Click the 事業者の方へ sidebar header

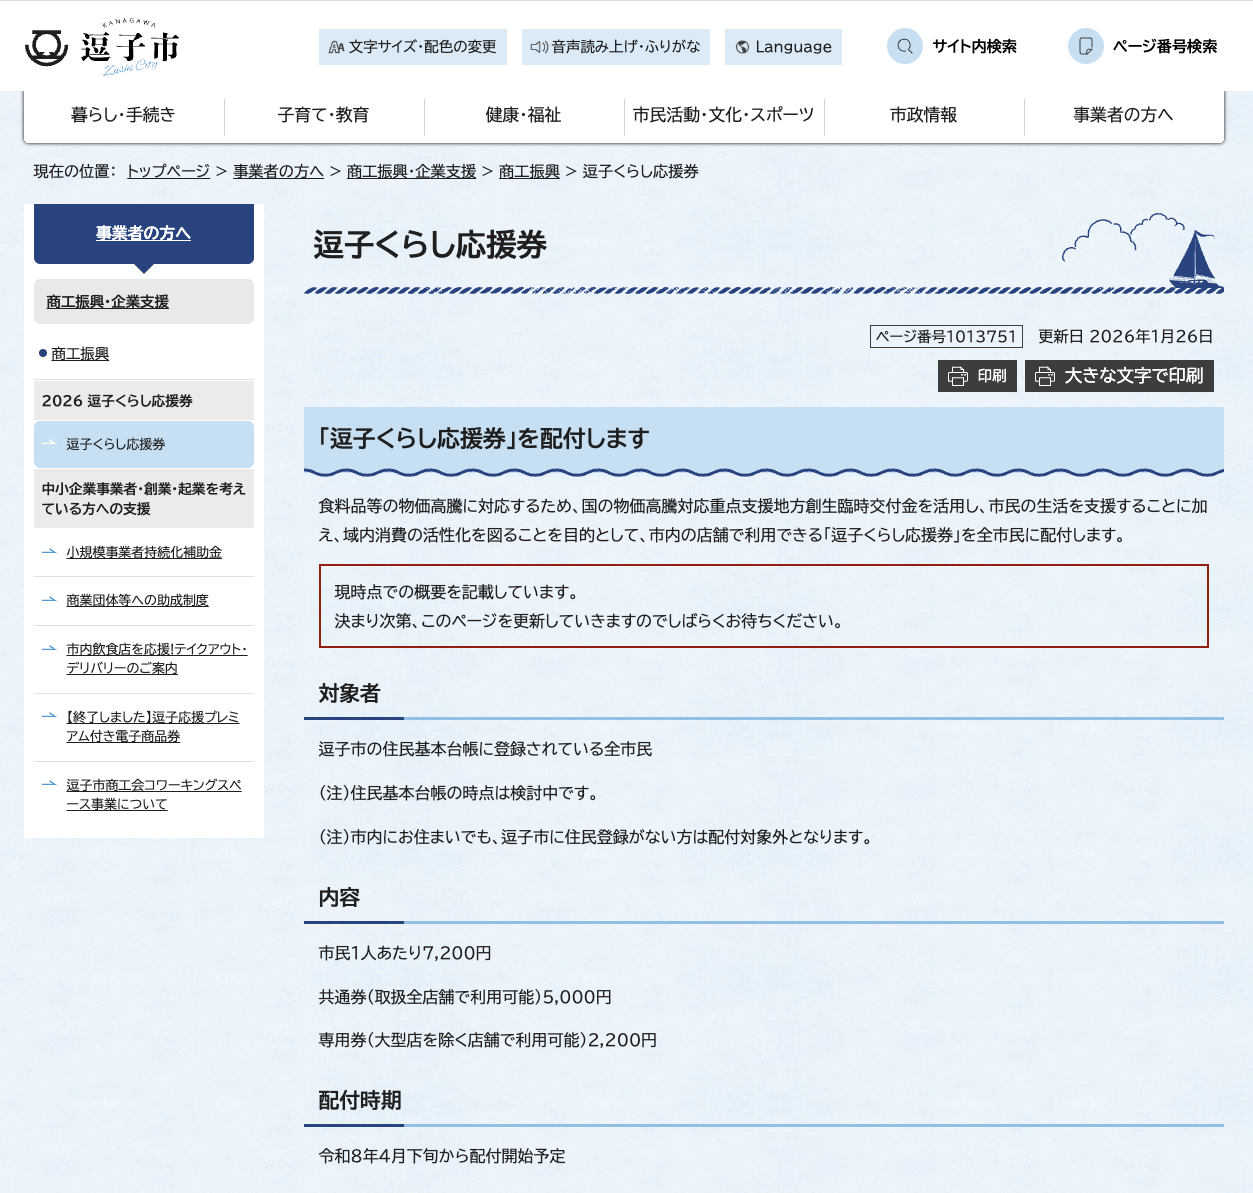143,233
